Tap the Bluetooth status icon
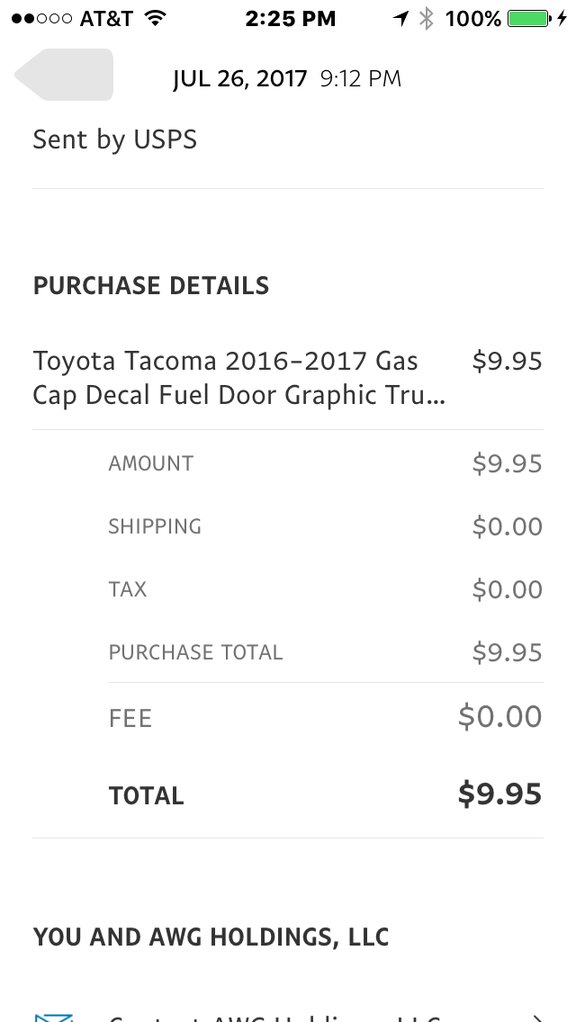The height and width of the screenshot is (1022, 576). (426, 18)
